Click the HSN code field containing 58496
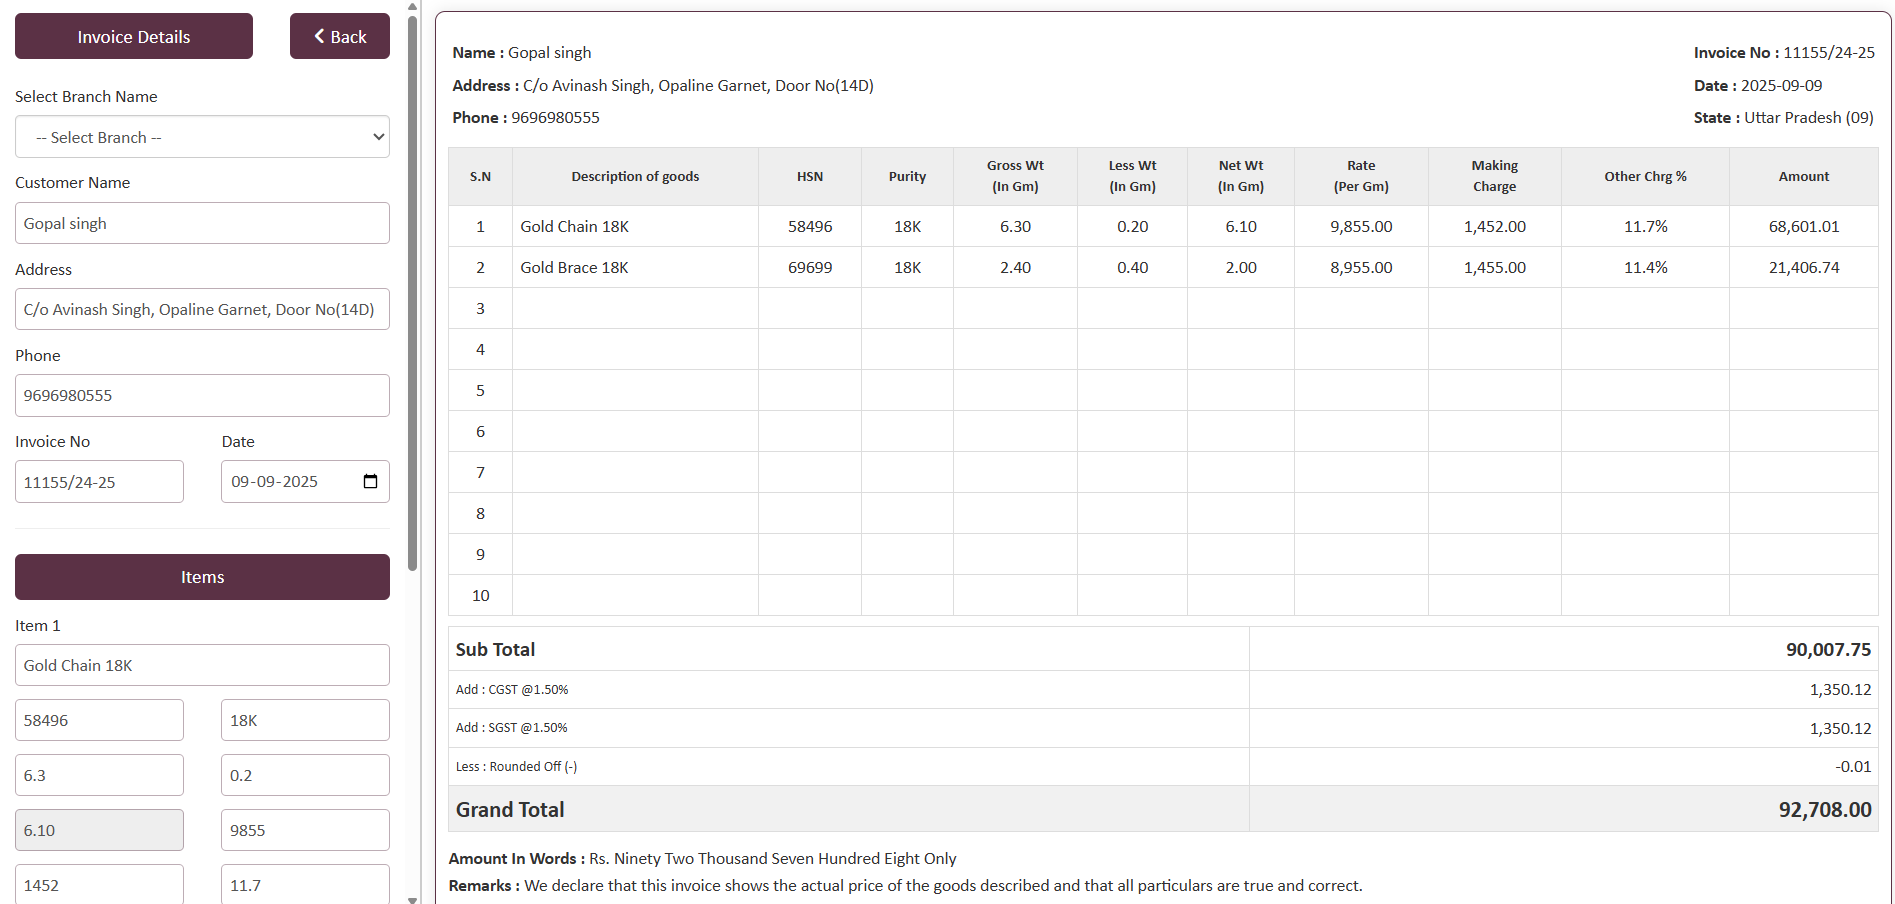Screen dimensions: 1895x904 point(99,720)
